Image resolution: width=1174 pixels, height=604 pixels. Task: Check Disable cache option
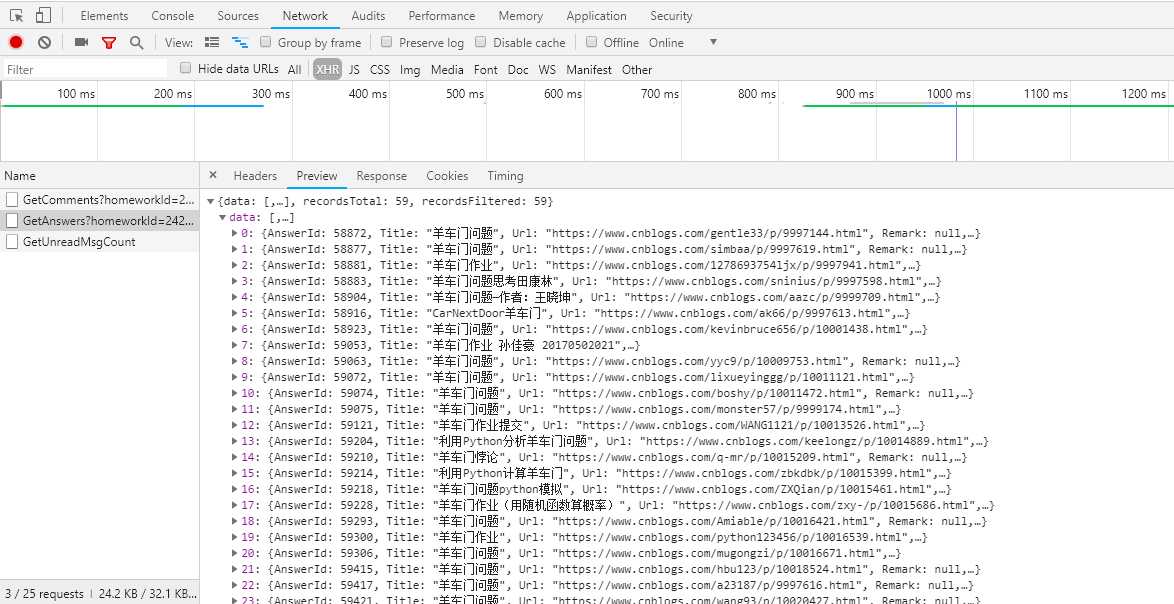(x=481, y=42)
